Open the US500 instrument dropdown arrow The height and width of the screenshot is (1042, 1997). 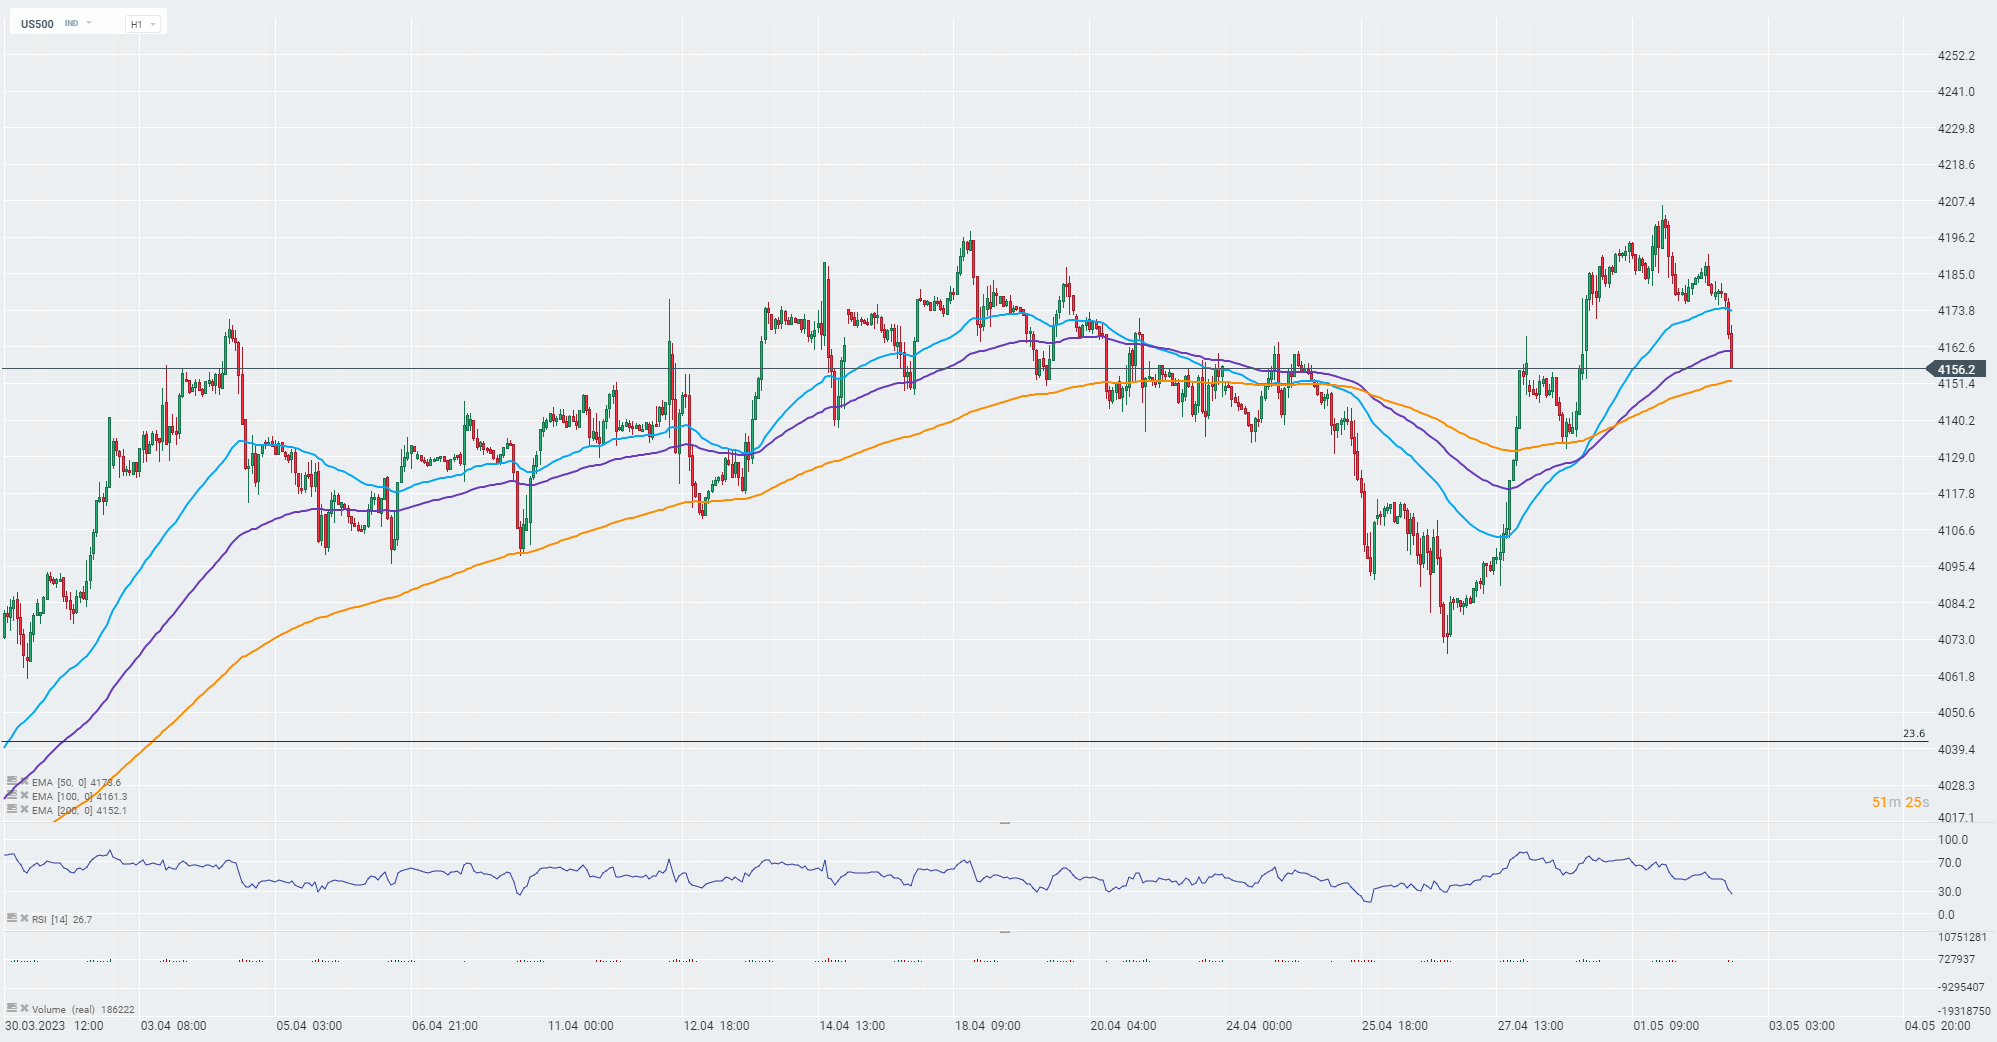click(x=89, y=23)
